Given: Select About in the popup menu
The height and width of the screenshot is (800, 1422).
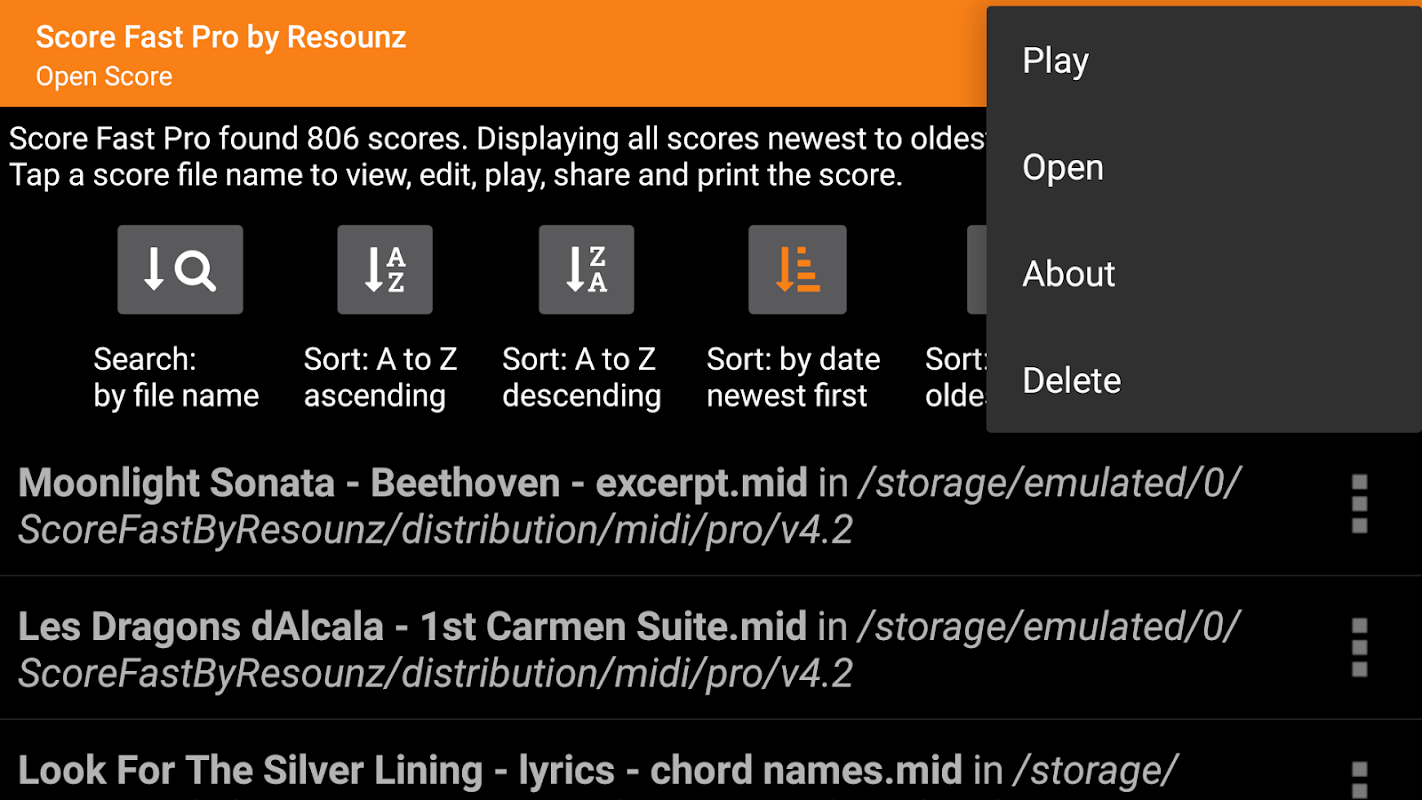Looking at the screenshot, I should pos(1068,274).
